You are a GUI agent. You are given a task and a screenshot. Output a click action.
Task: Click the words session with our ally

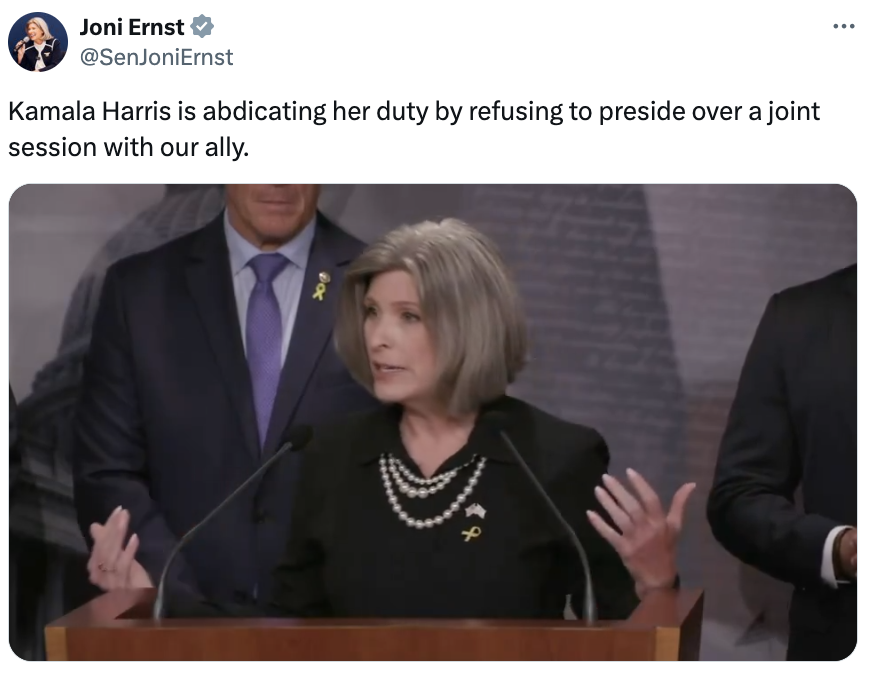pyautogui.click(x=128, y=147)
